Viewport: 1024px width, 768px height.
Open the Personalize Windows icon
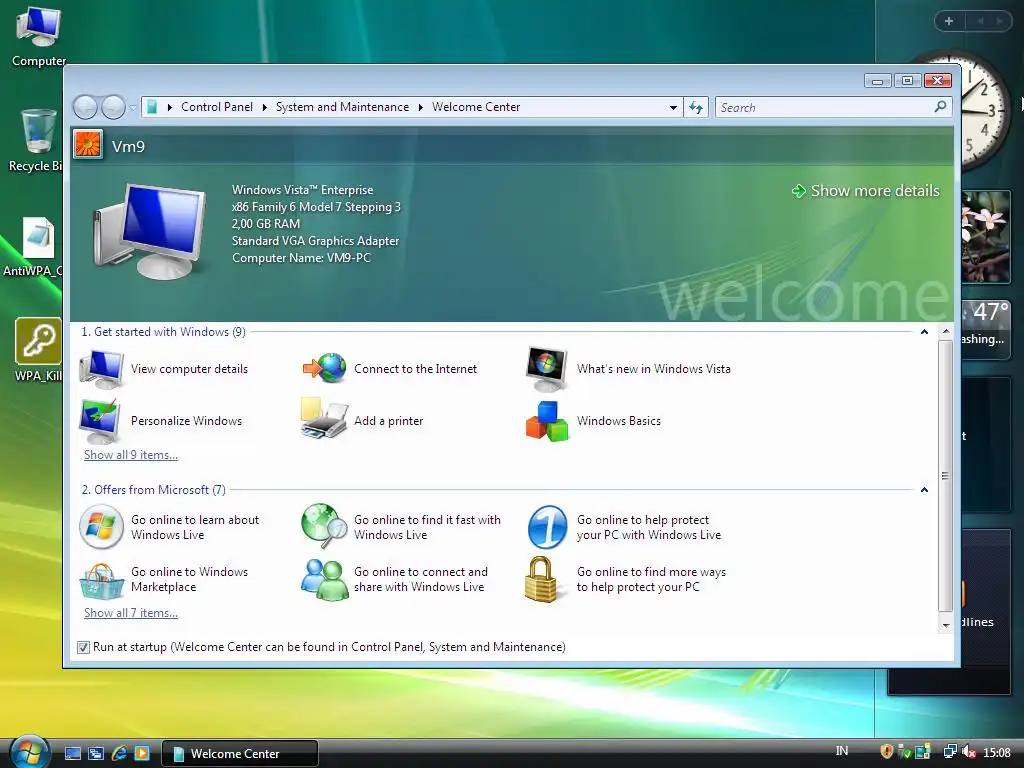[x=100, y=421]
